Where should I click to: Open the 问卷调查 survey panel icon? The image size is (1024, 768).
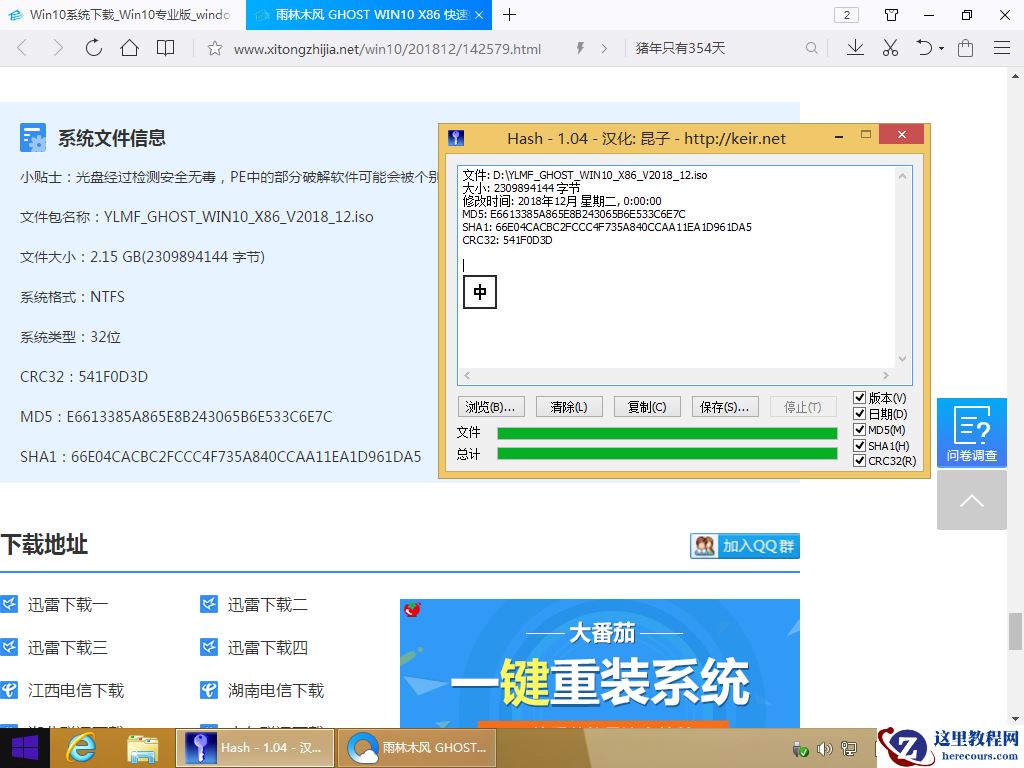click(971, 432)
